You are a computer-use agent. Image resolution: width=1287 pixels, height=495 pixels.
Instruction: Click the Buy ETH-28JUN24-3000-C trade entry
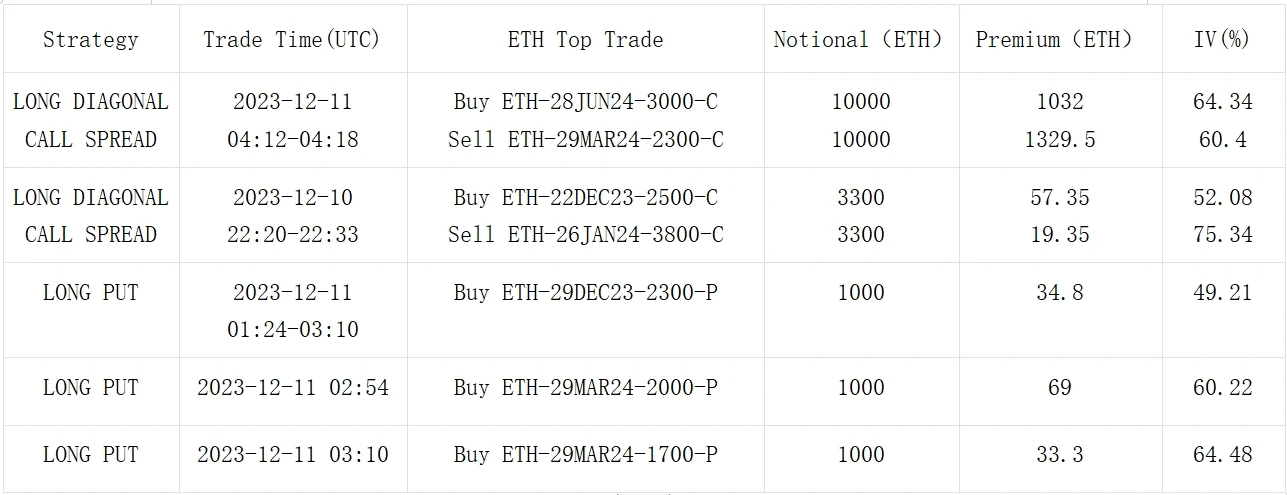click(x=585, y=102)
